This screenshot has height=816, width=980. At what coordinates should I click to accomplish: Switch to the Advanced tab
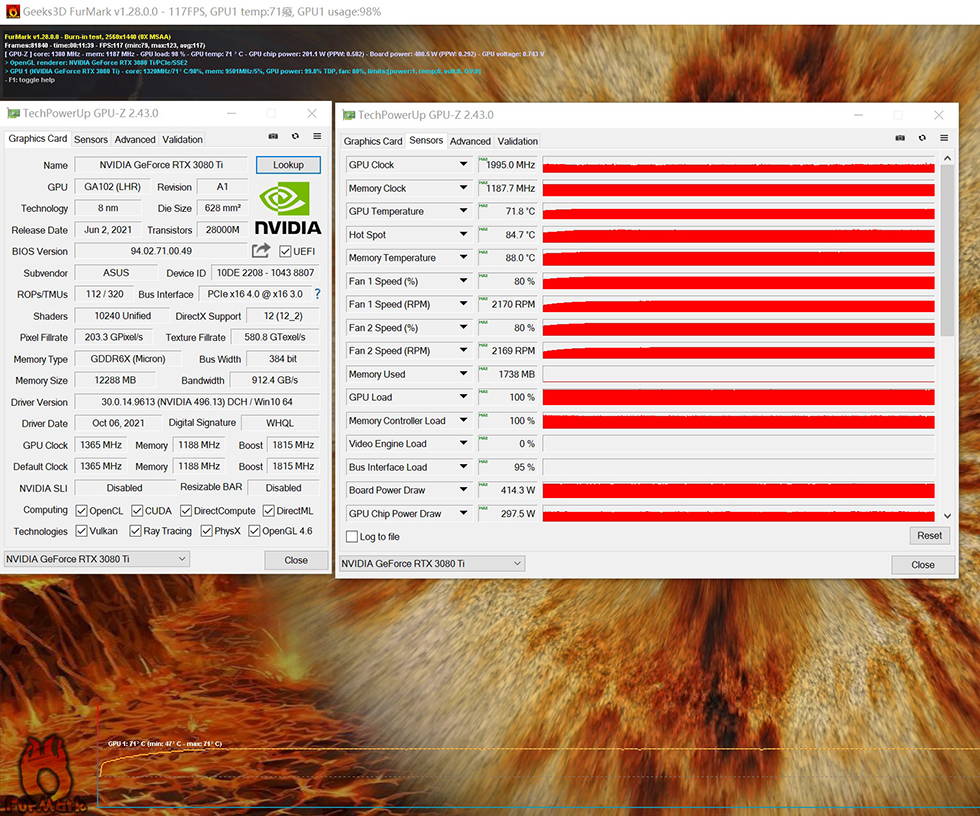134,139
